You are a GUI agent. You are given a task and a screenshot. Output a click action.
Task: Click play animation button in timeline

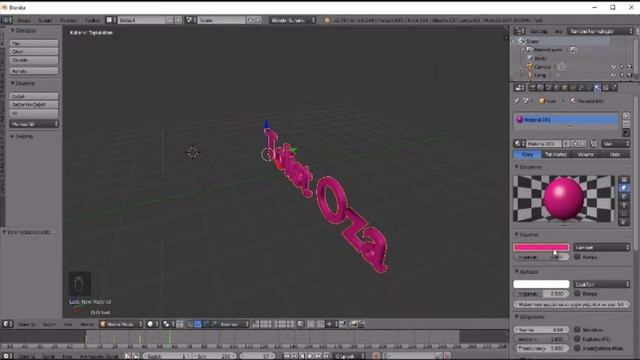click(x=310, y=356)
